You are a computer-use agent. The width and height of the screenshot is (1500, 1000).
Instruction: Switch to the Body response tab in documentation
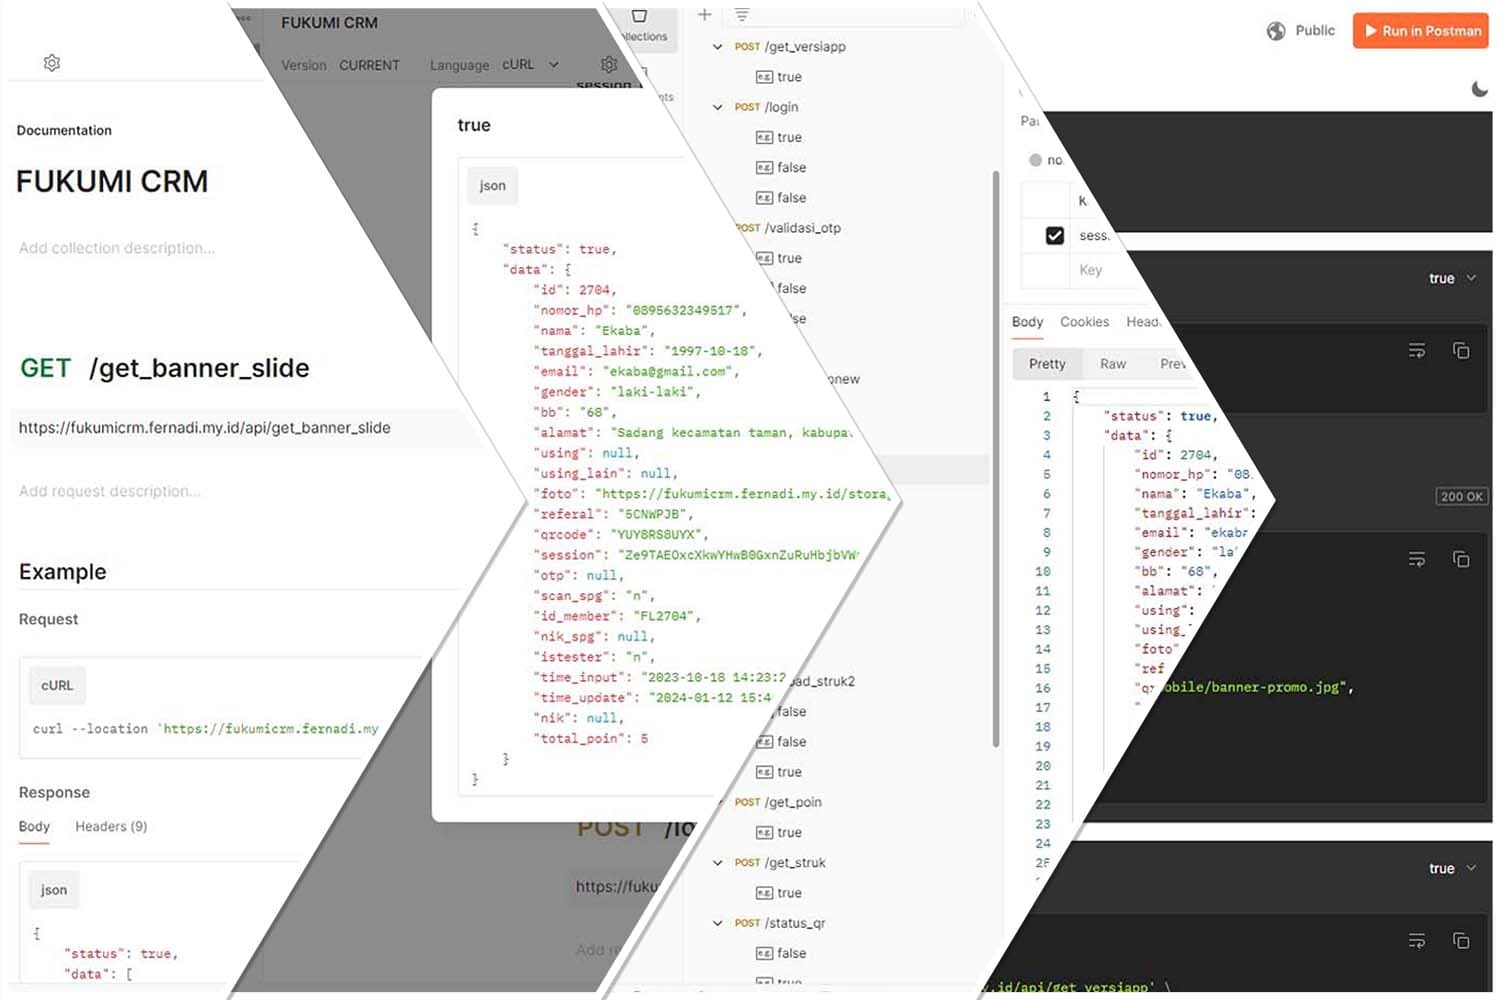[x=34, y=826]
